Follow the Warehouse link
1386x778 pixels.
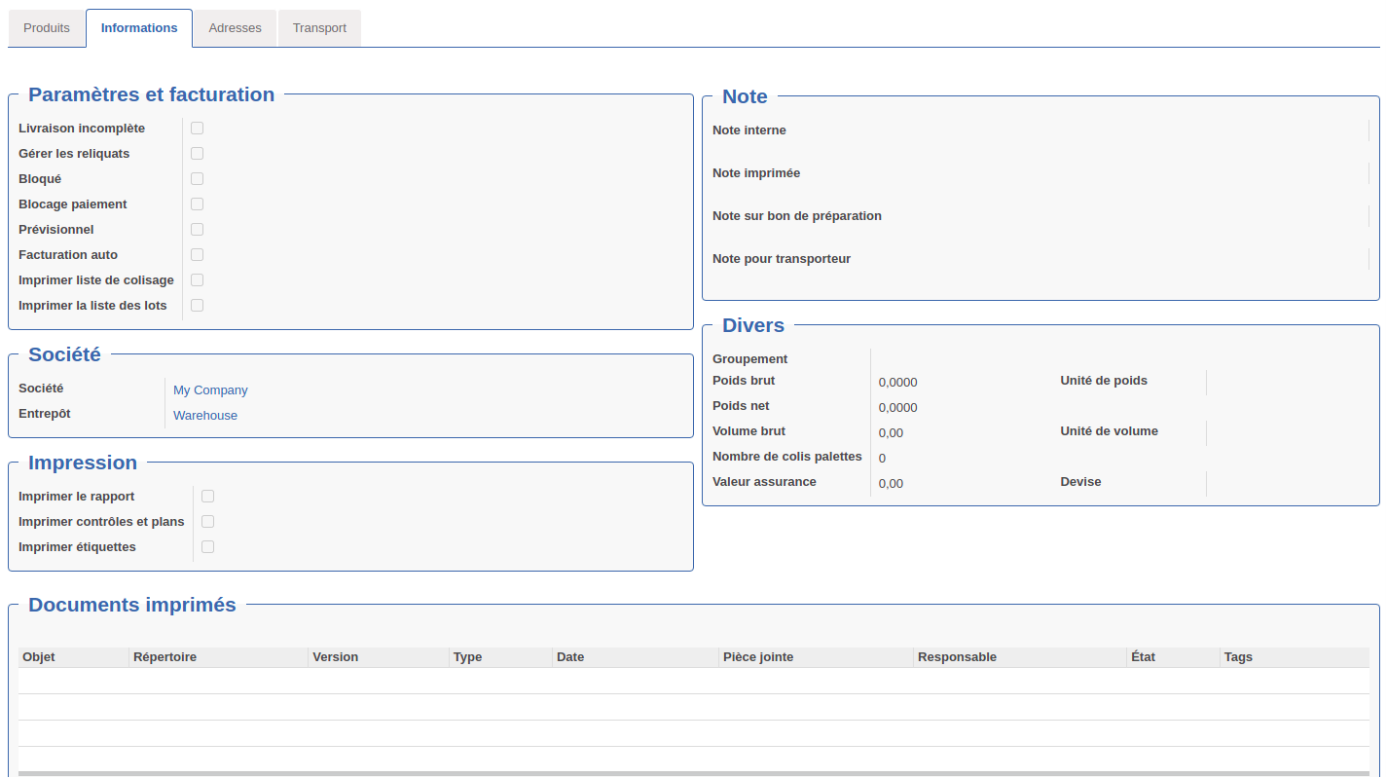click(205, 415)
